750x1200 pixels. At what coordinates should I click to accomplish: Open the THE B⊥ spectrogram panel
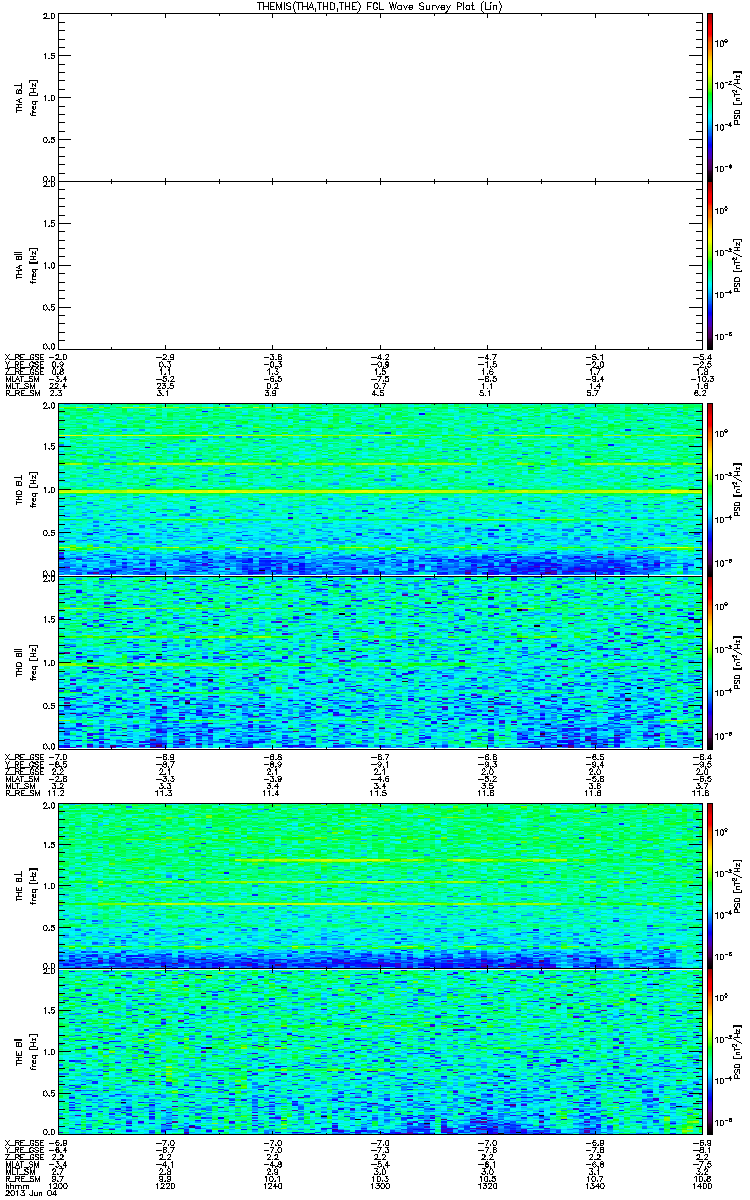pos(378,885)
